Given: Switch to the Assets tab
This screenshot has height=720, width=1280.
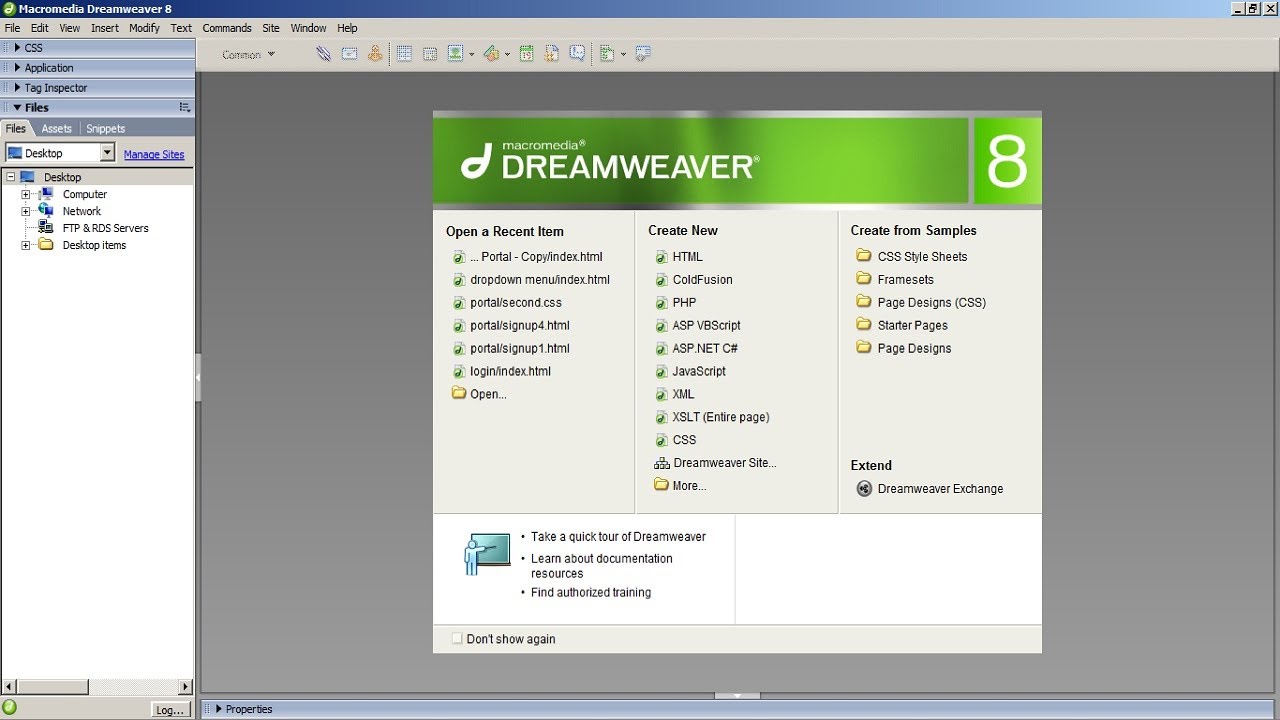Looking at the screenshot, I should click(x=56, y=128).
